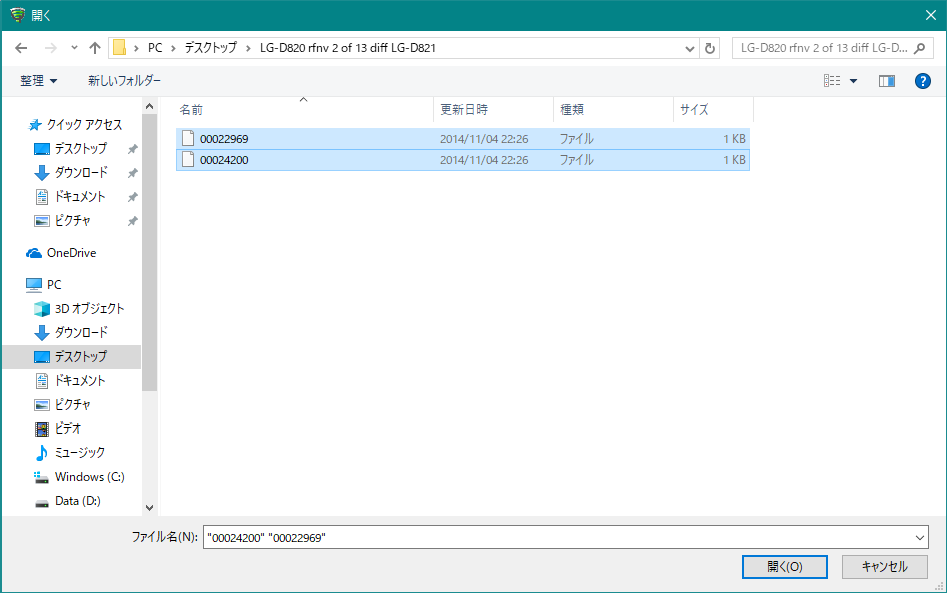Open pinned デスクトップ under Quick Access
The width and height of the screenshot is (947, 593).
click(x=80, y=149)
